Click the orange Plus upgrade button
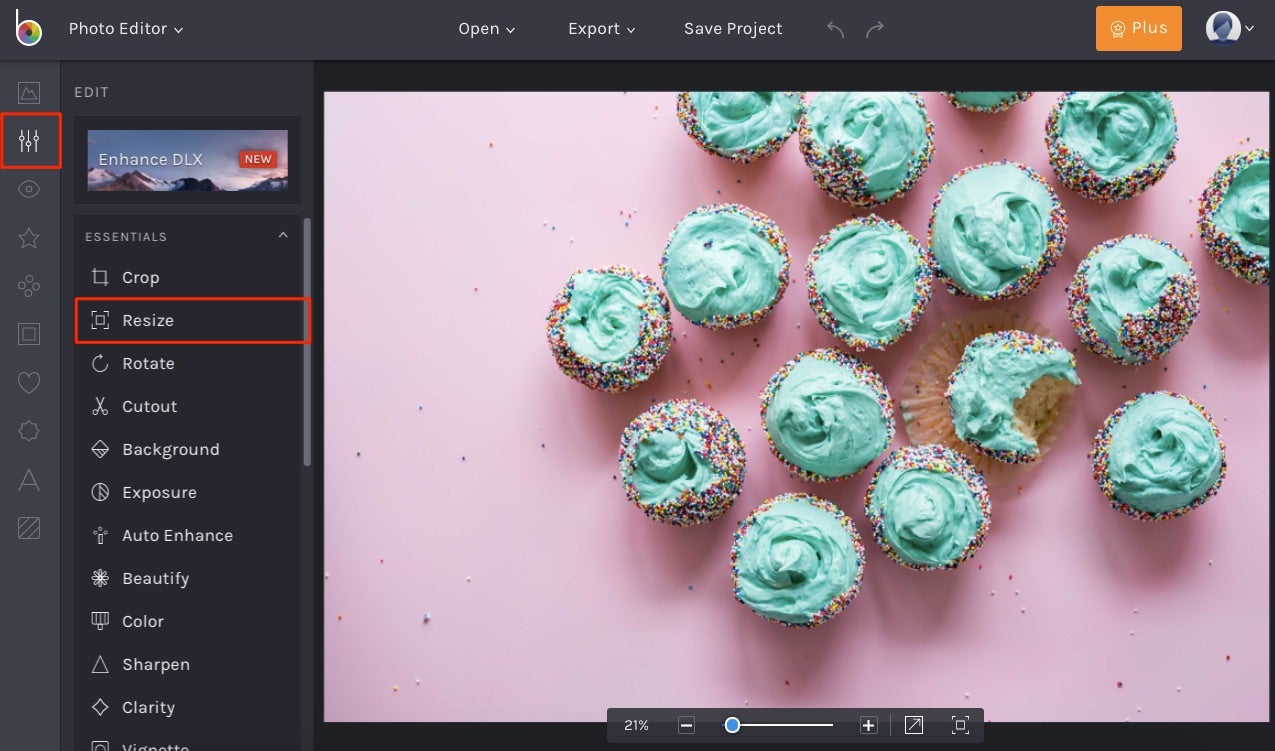 point(1138,28)
